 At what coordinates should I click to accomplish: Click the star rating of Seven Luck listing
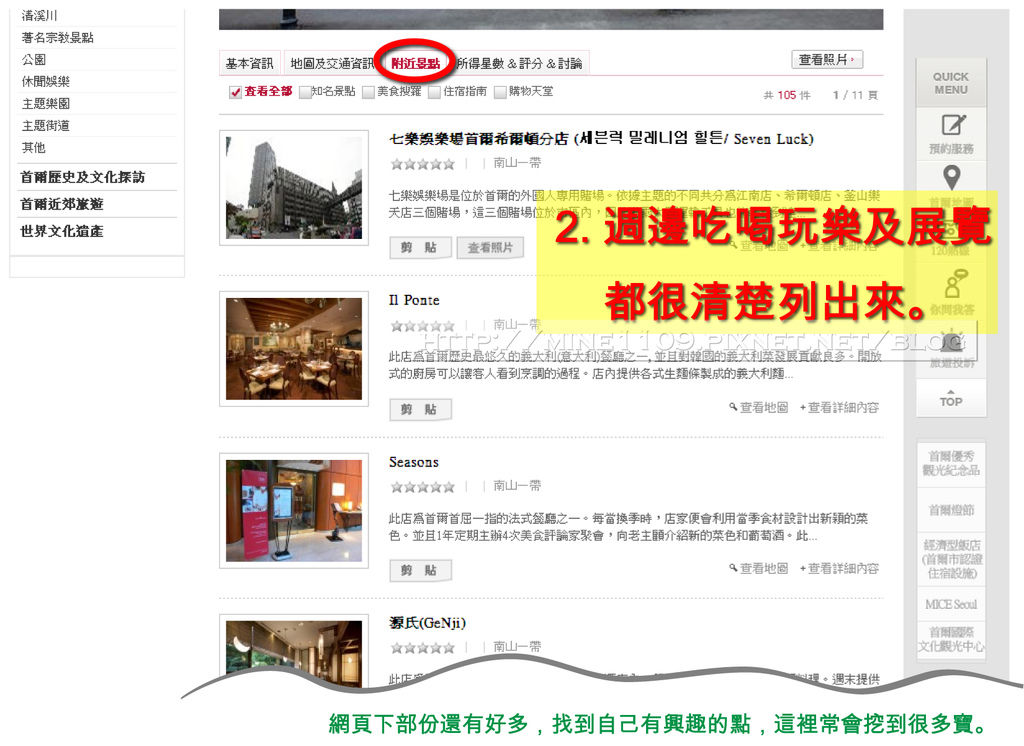423,164
